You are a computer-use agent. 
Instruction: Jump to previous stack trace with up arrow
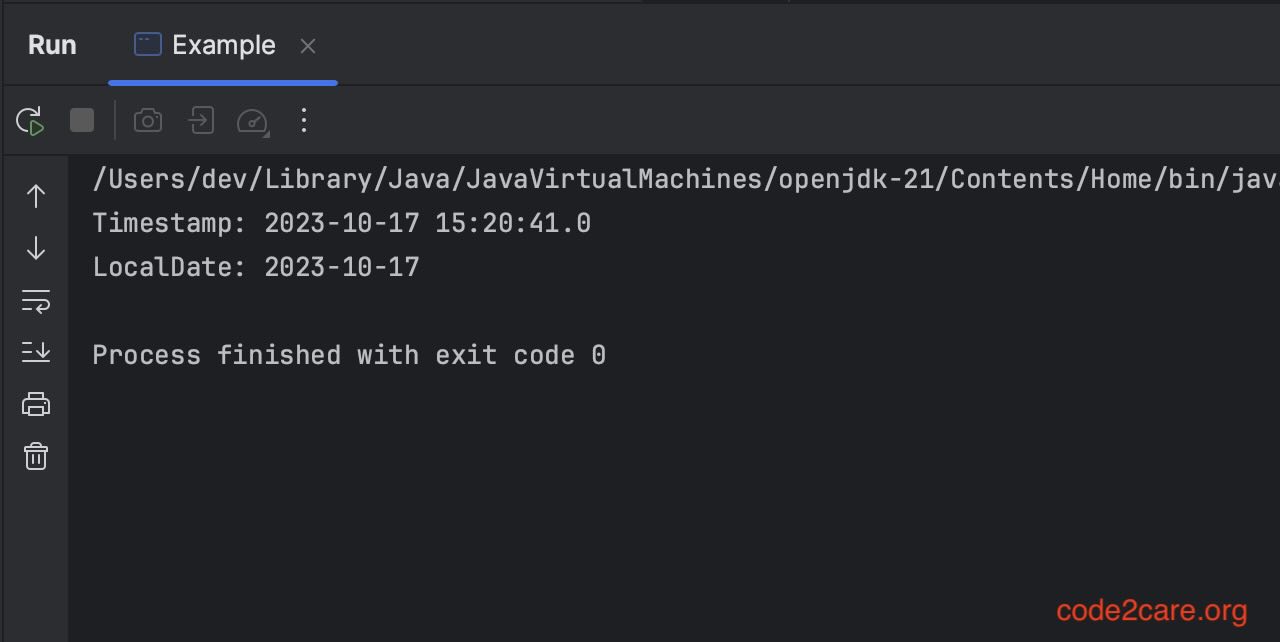36,196
